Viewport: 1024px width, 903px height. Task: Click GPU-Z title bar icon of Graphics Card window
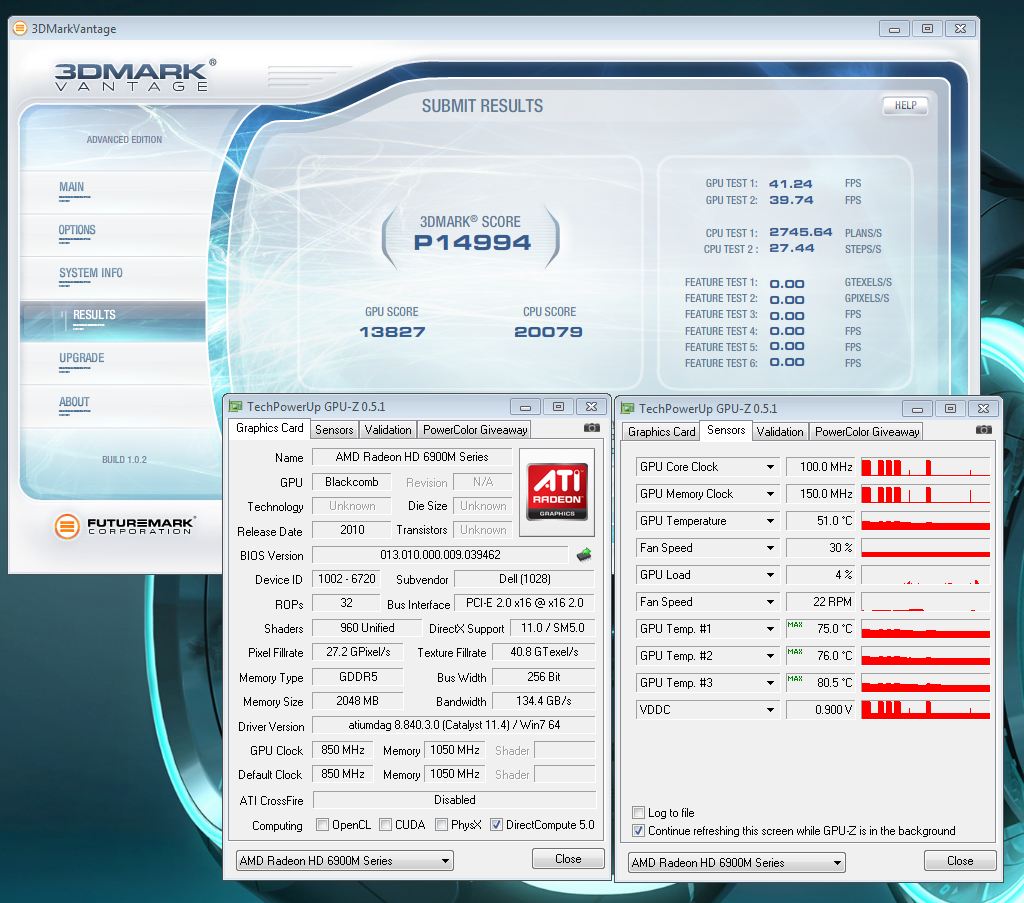[x=236, y=407]
